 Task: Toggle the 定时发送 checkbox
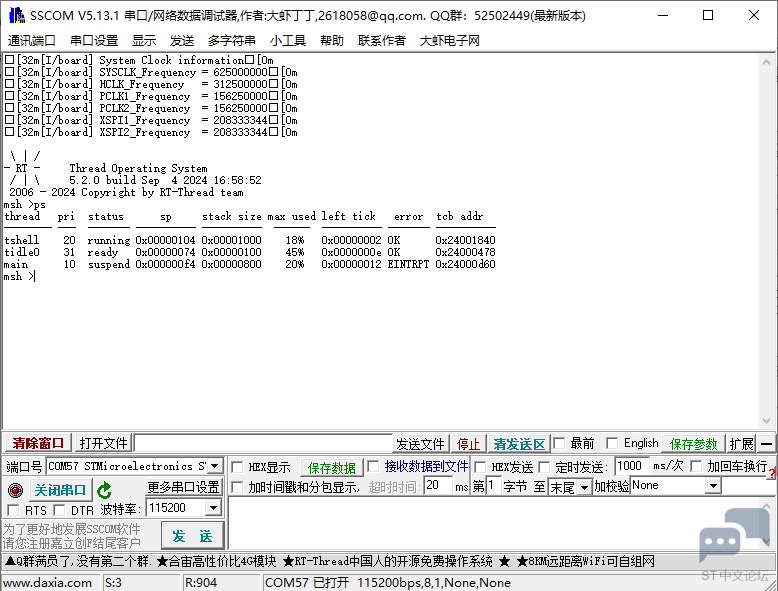pos(544,467)
